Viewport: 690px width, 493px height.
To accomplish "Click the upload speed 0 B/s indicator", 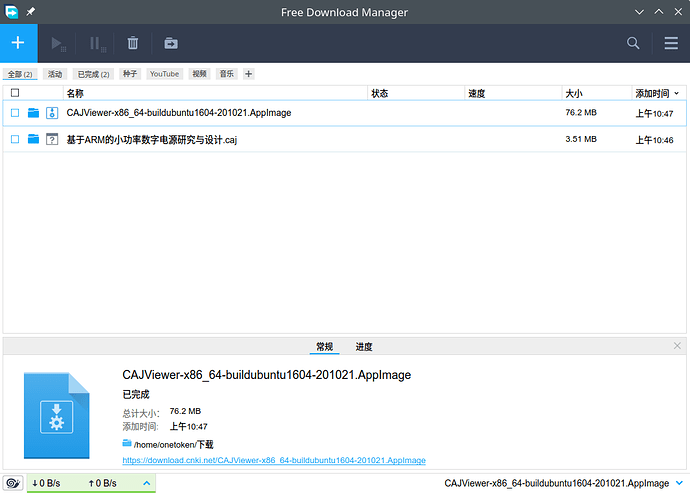I will [x=103, y=483].
